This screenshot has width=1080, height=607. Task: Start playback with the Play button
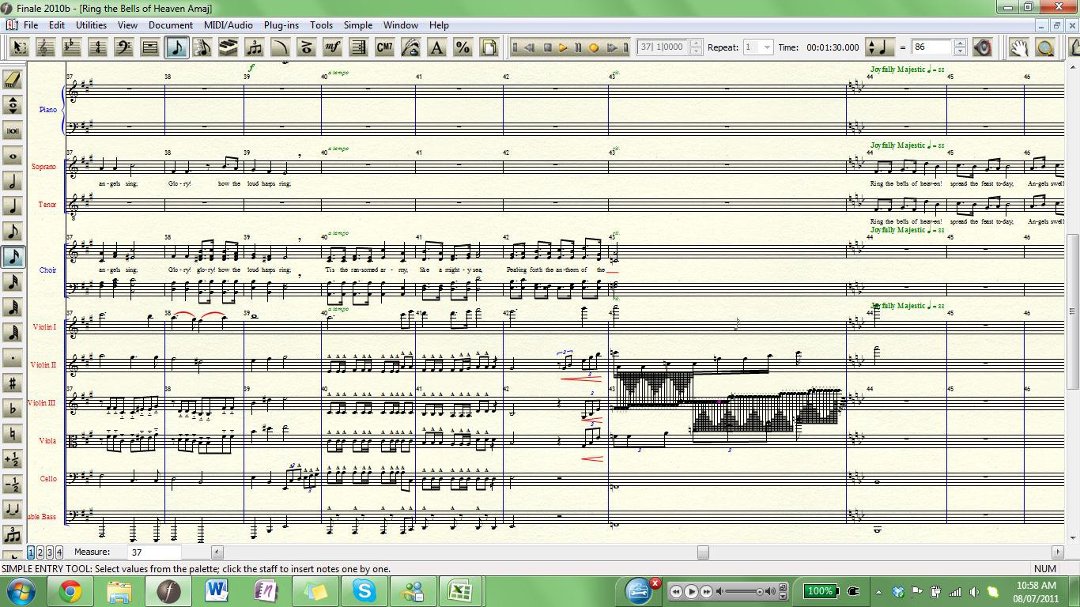click(563, 48)
